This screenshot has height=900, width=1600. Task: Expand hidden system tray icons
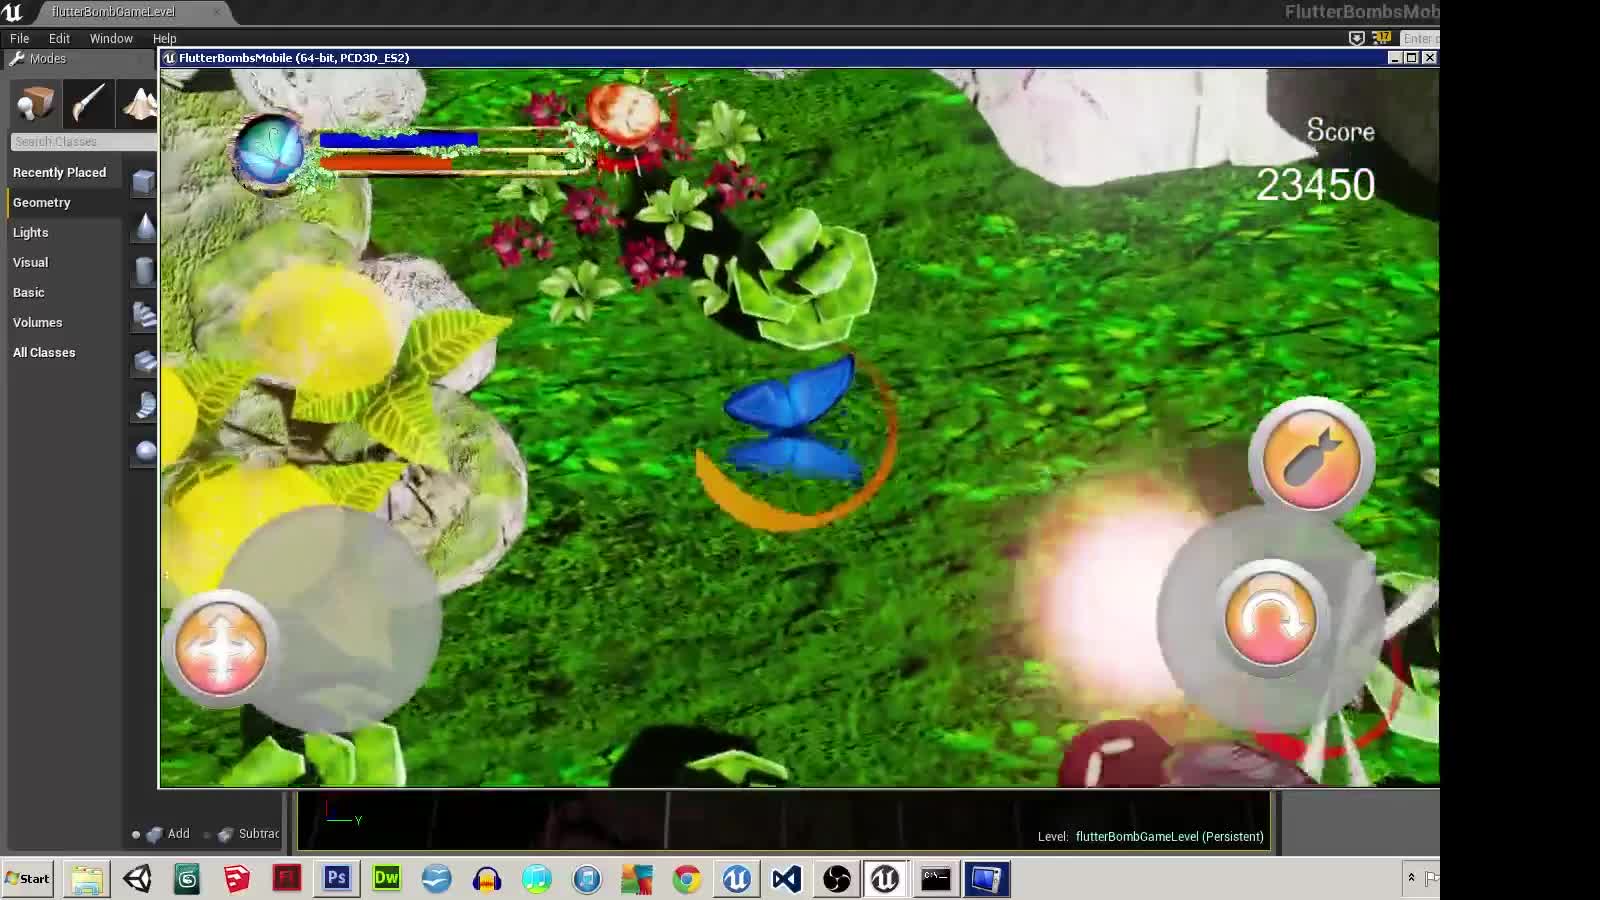point(1411,878)
